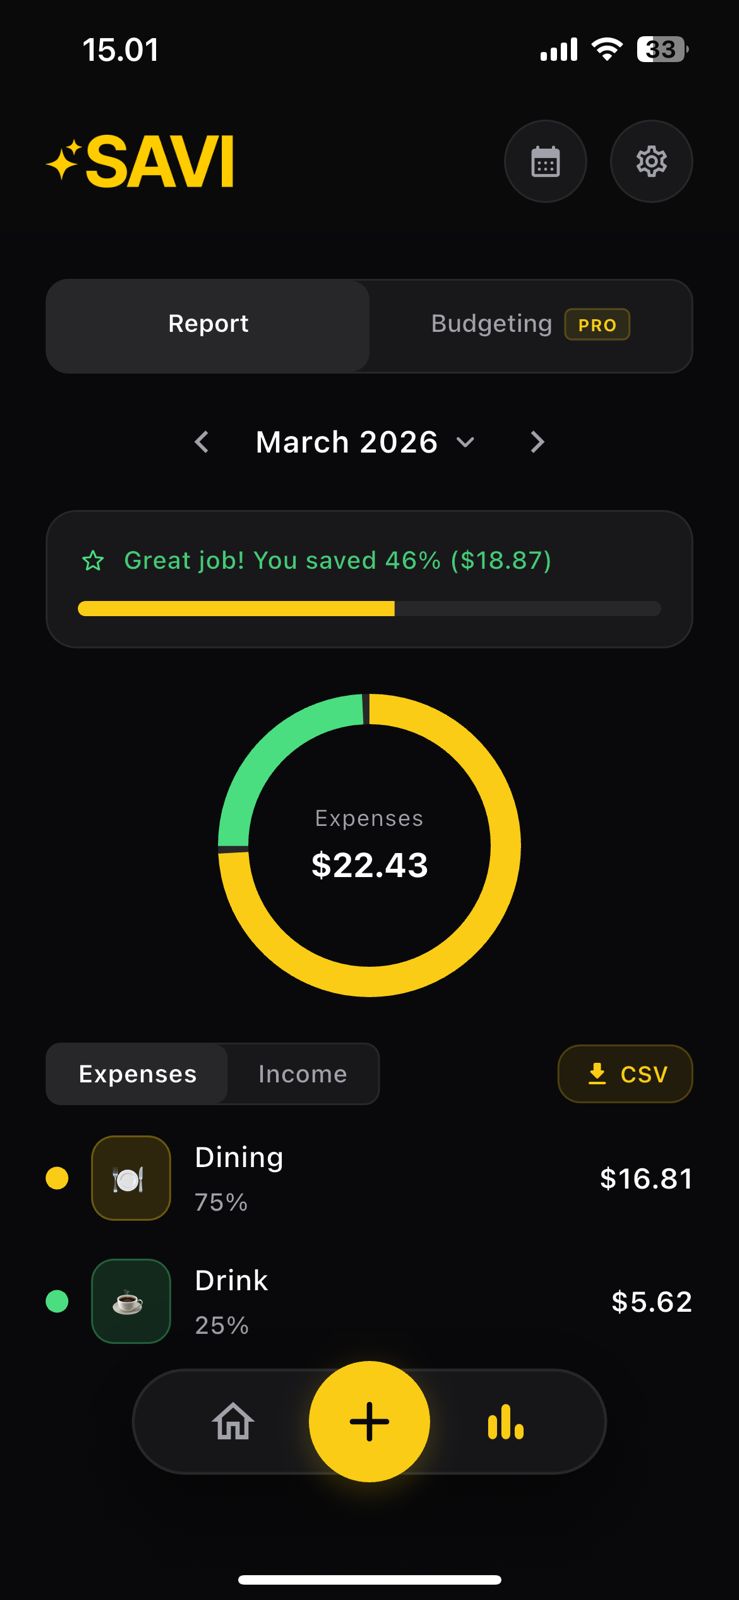Export data with the CSV button
The image size is (739, 1600).
[x=625, y=1074]
